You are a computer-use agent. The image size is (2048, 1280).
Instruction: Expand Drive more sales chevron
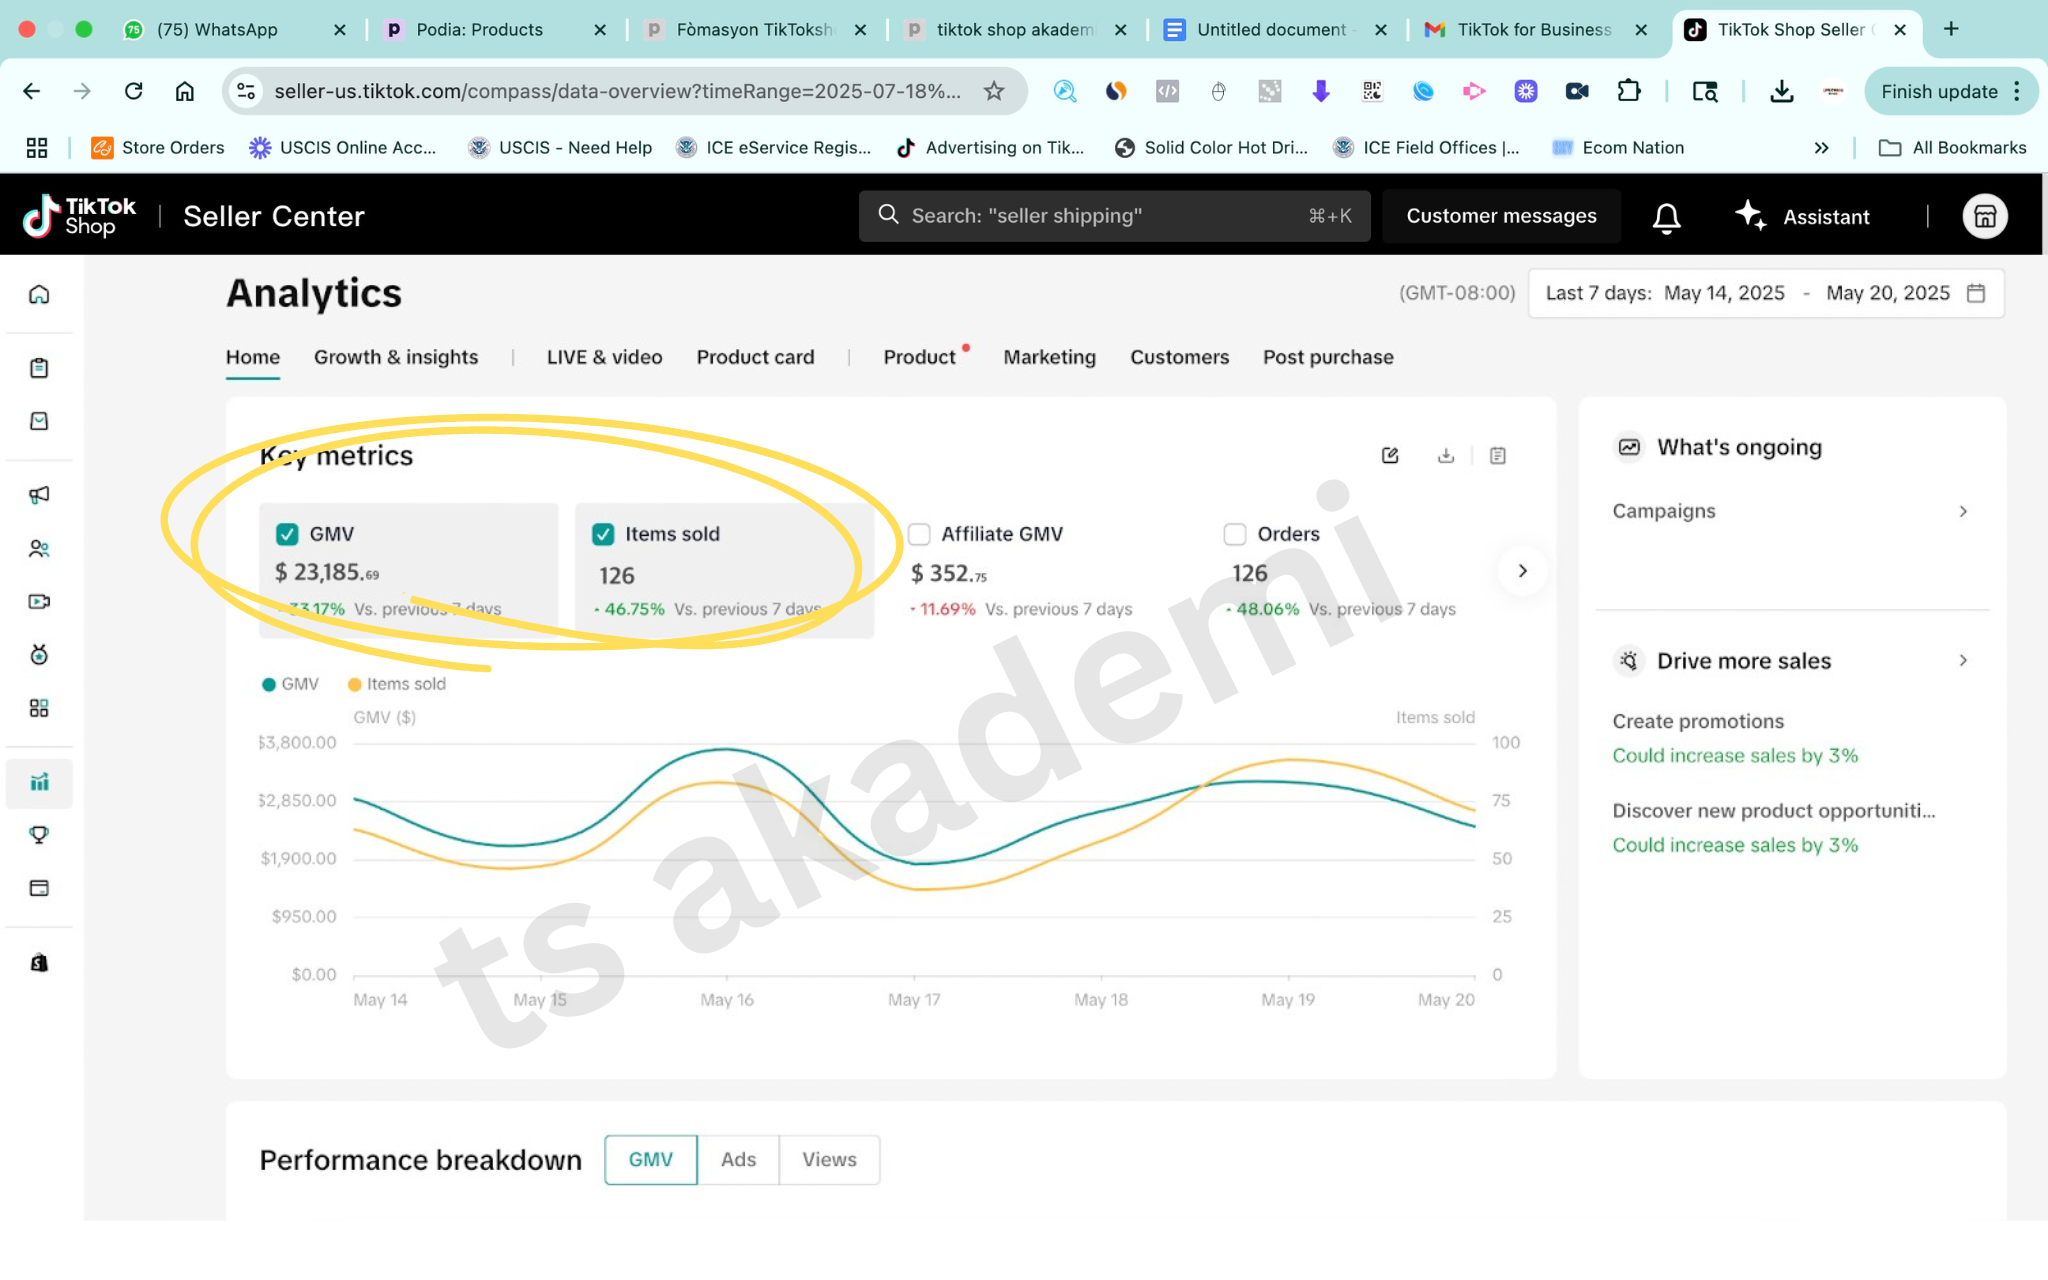coord(1963,660)
